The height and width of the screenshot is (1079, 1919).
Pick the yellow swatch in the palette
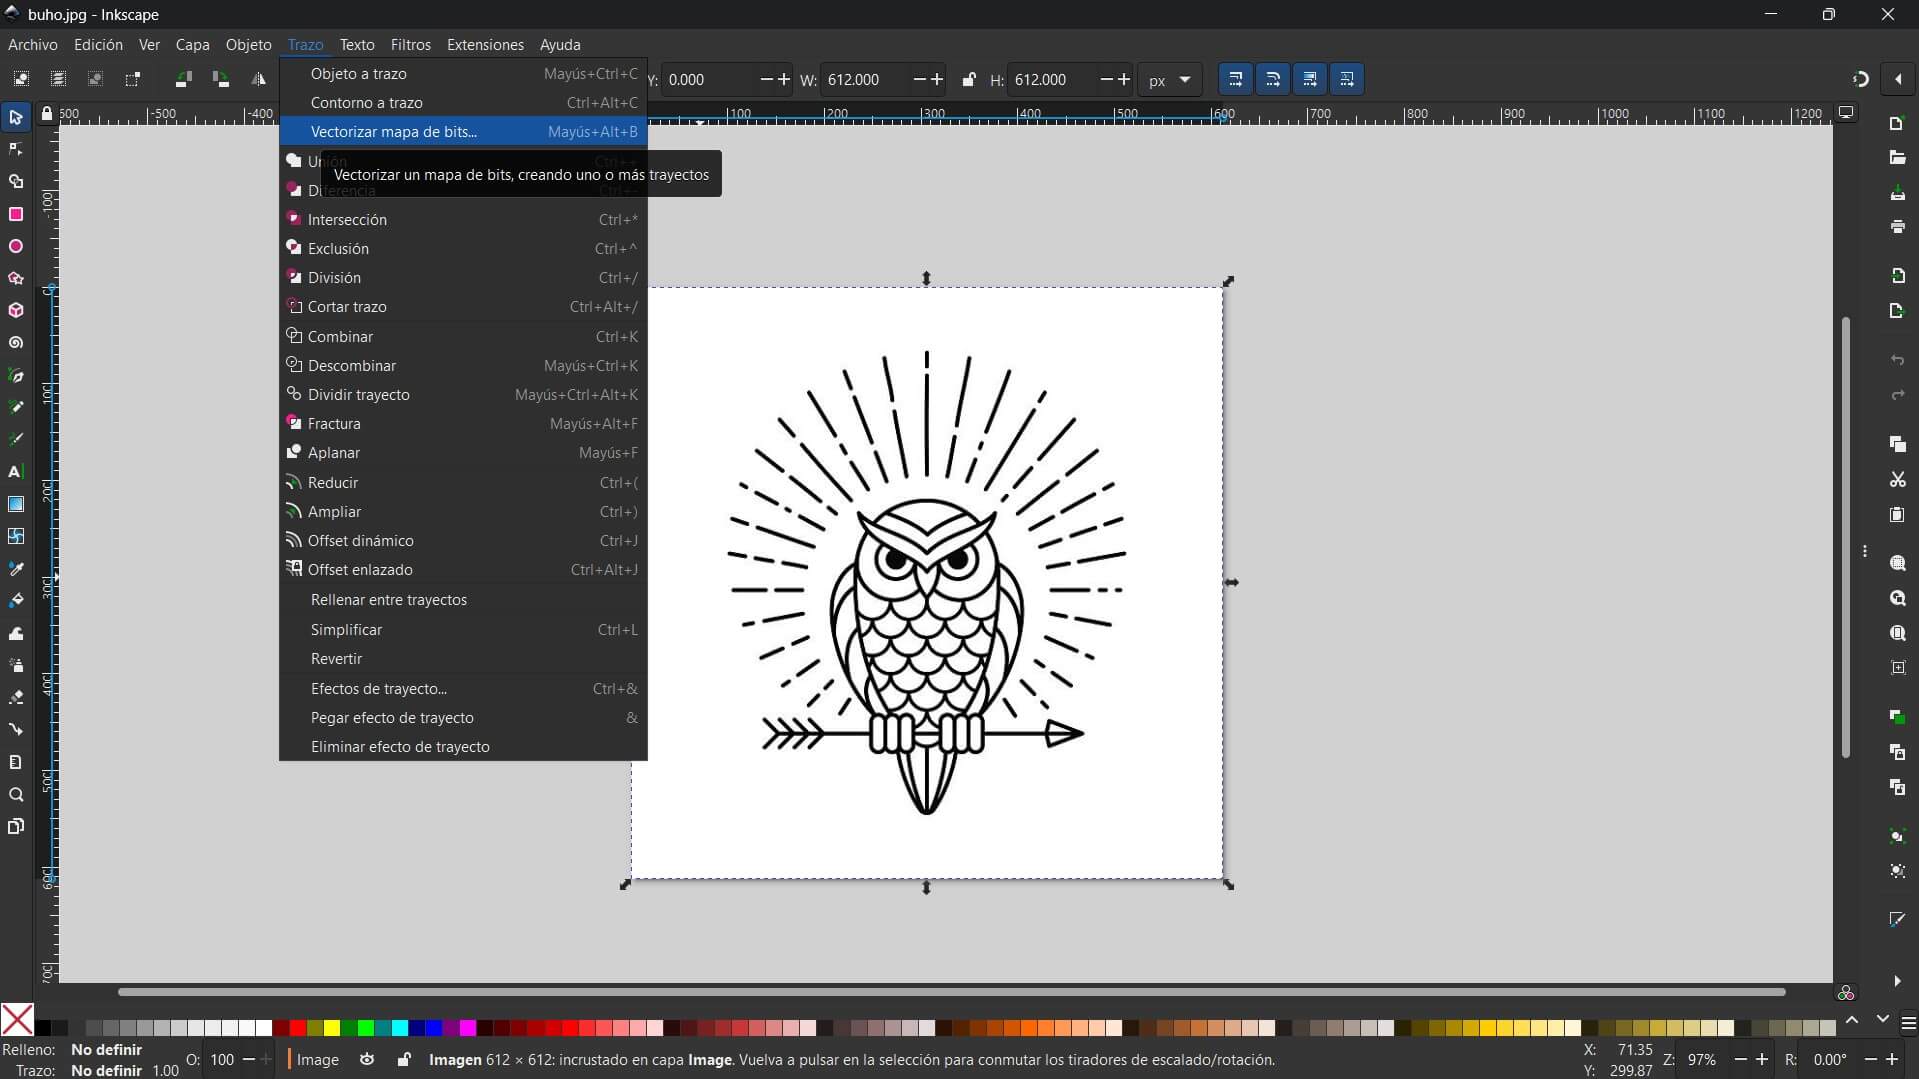(x=332, y=1027)
